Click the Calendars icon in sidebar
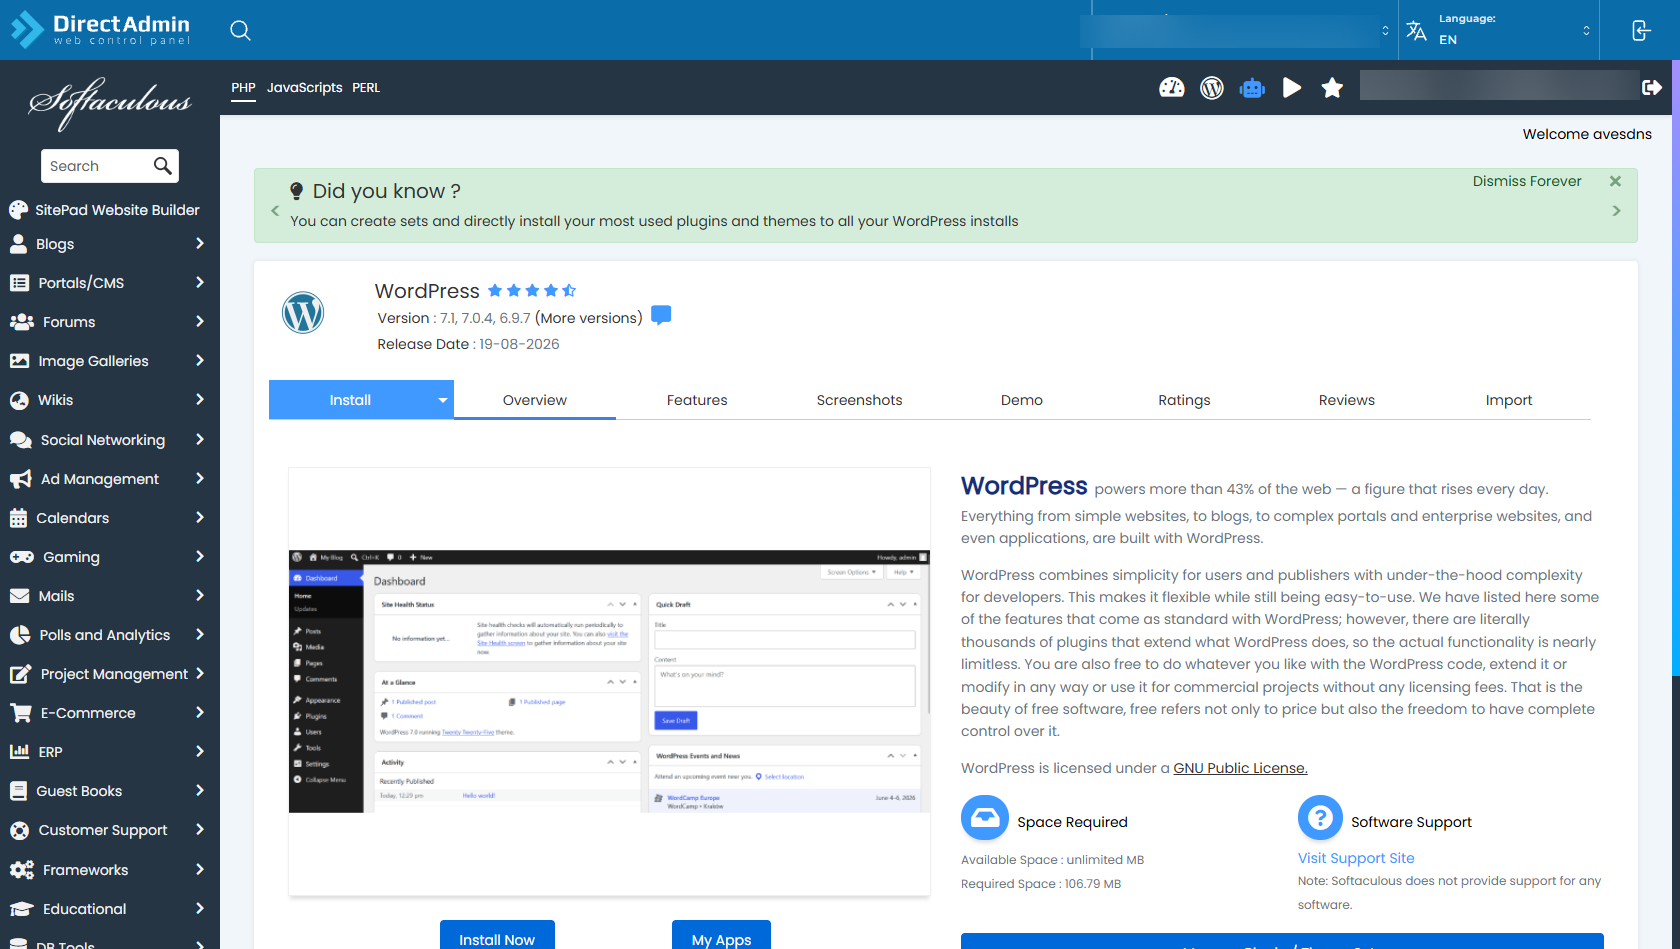Viewport: 1680px width, 949px height. click(x=18, y=518)
